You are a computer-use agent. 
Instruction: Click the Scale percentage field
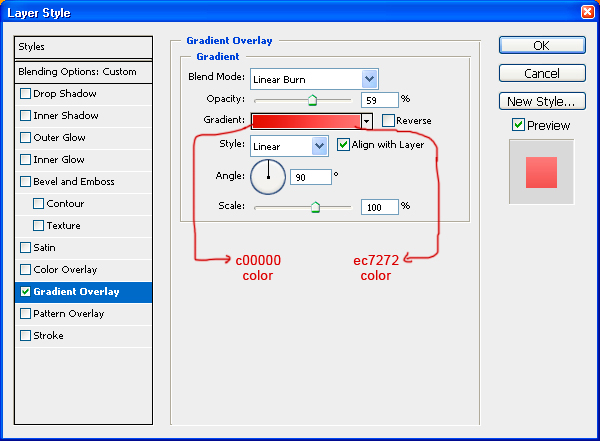pyautogui.click(x=380, y=207)
